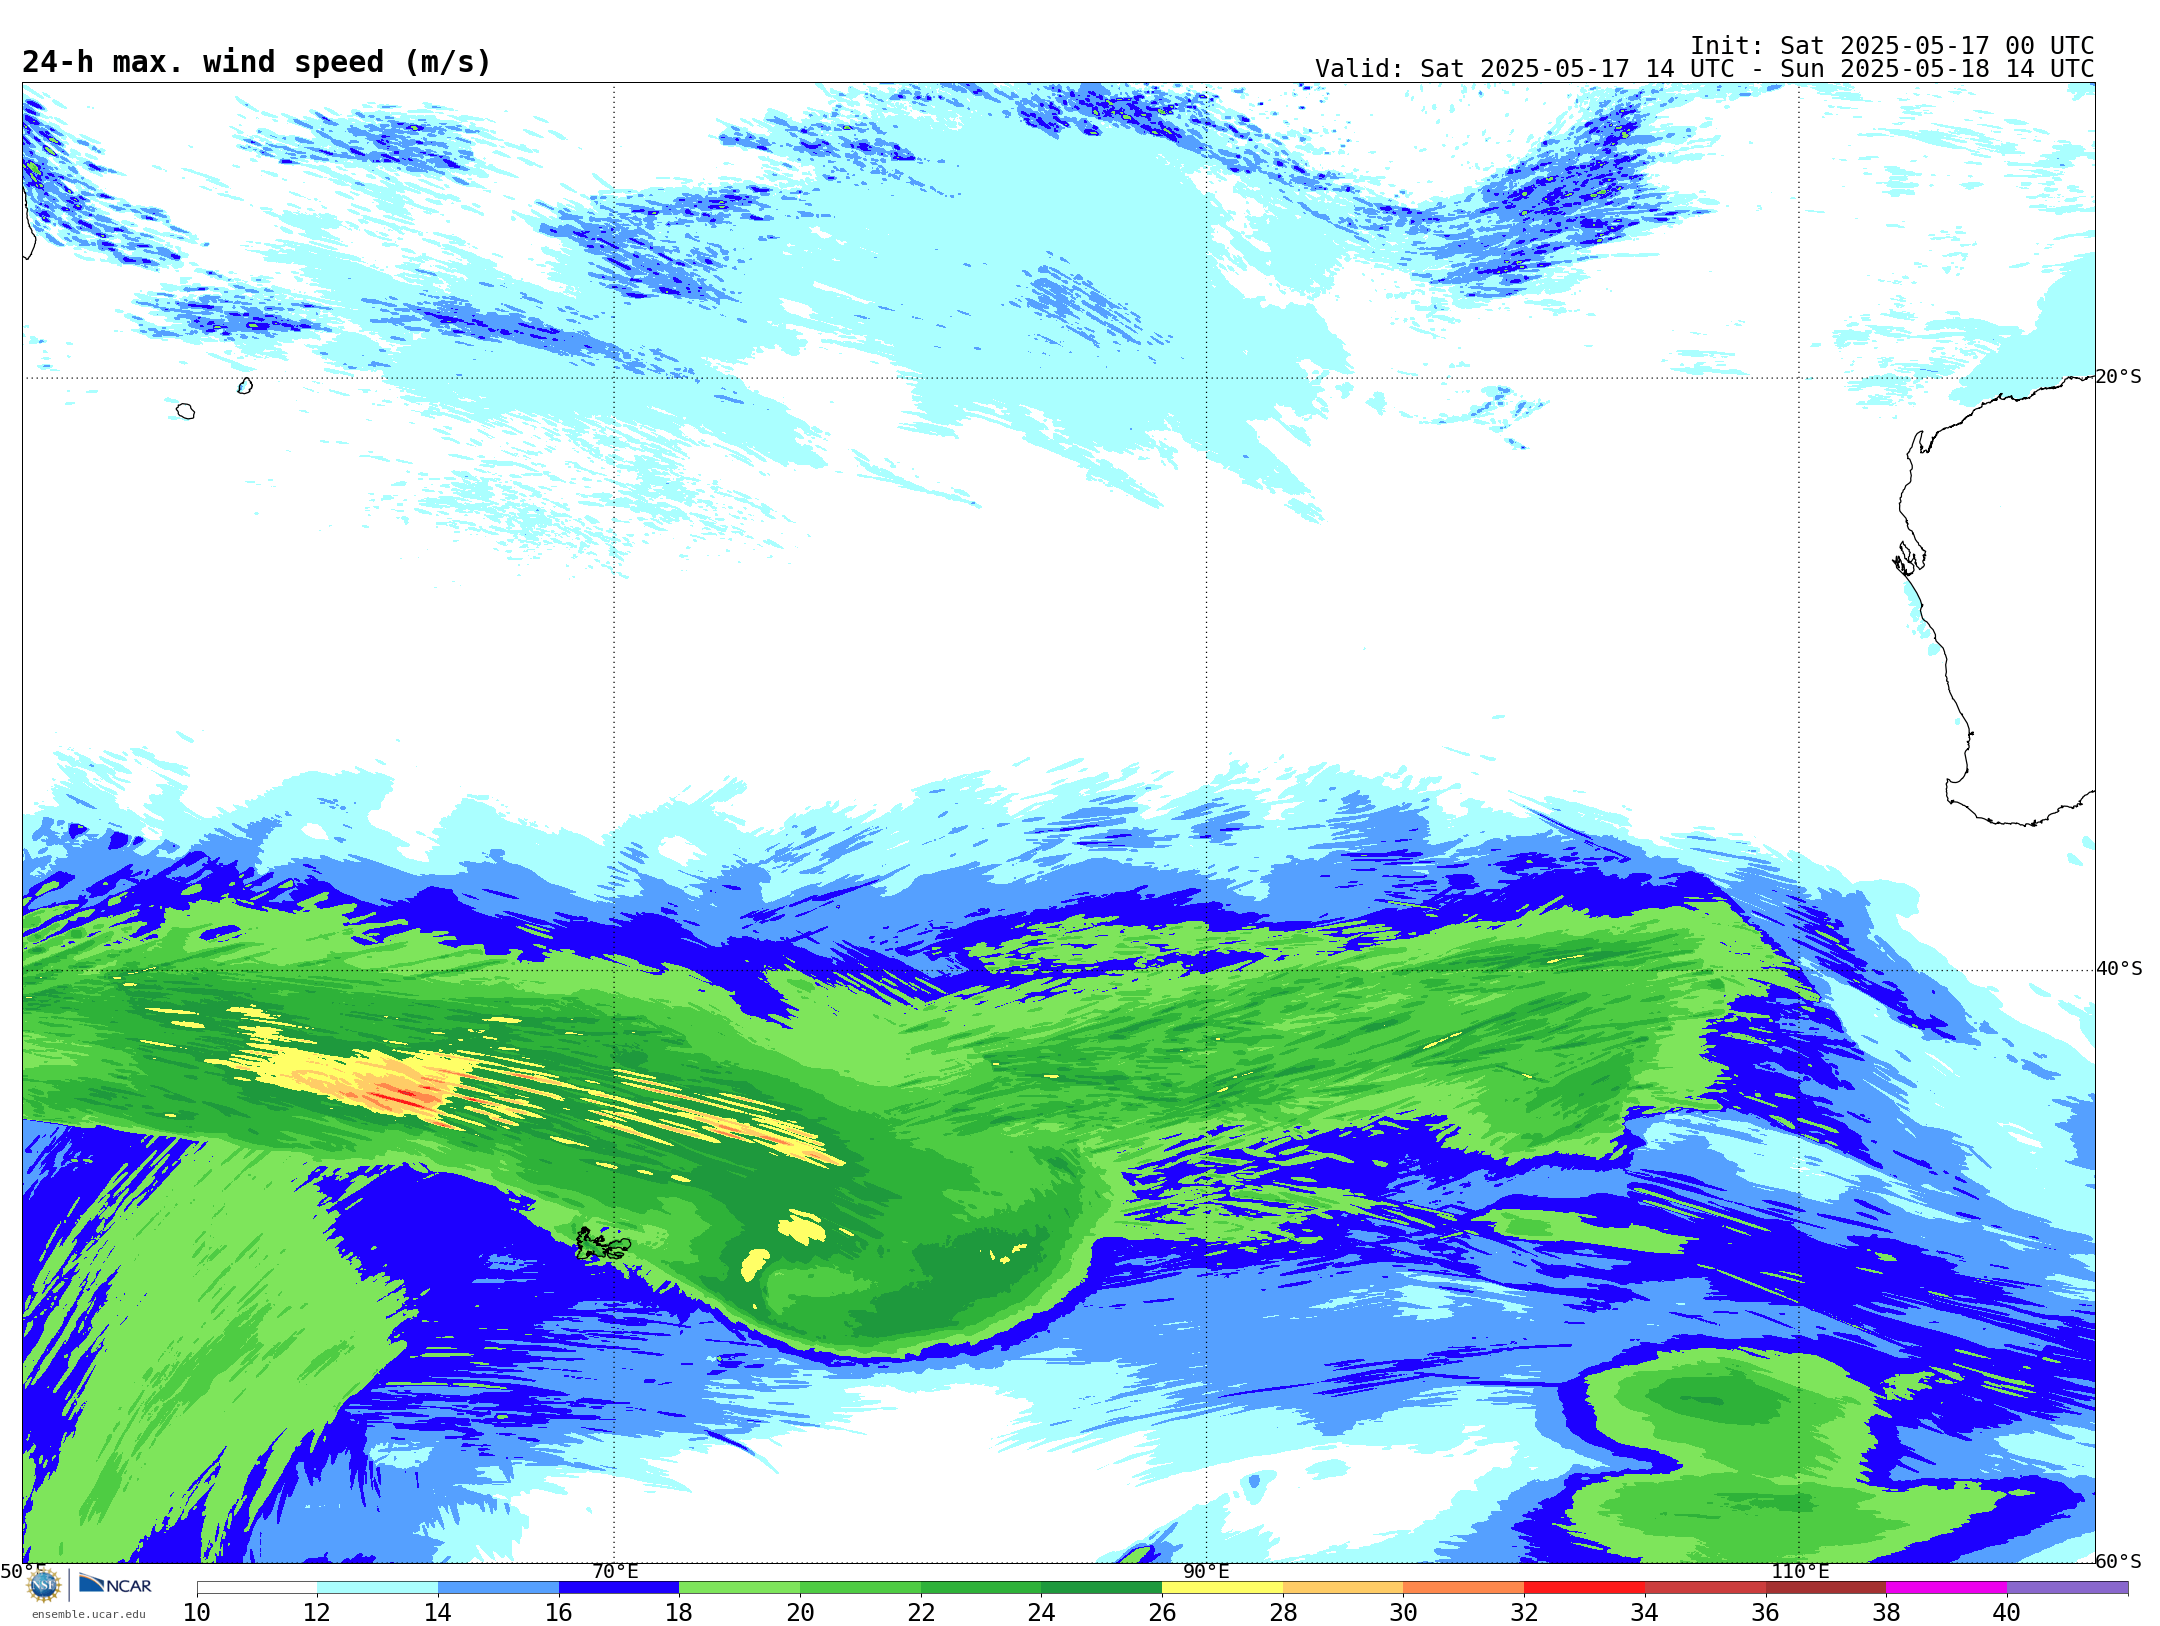The image size is (2160, 1626).
Task: Click the dull red 34–36 colorbar swatch
Action: 1705,1588
